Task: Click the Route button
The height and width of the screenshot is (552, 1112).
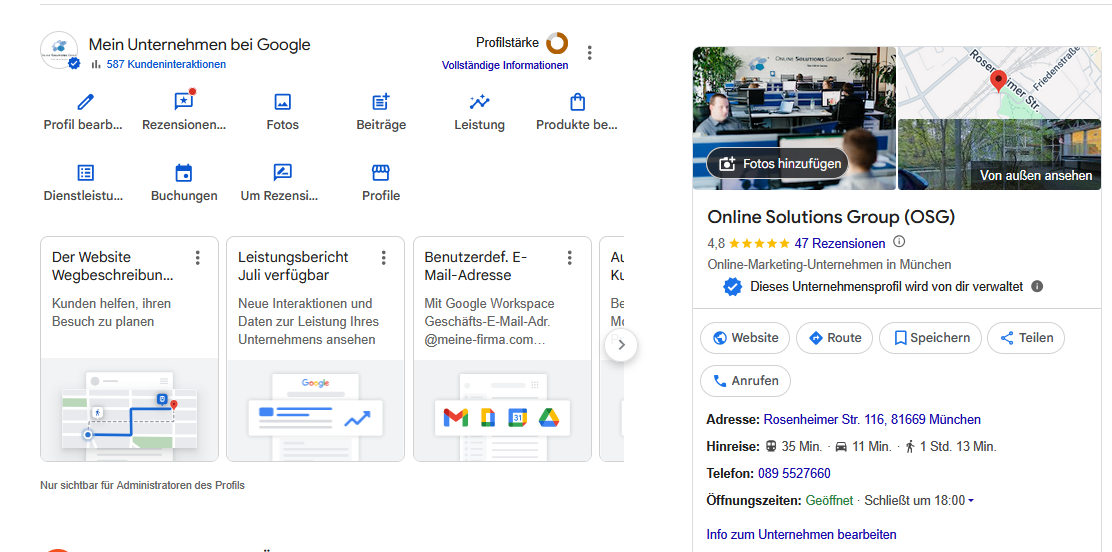Action: [834, 338]
